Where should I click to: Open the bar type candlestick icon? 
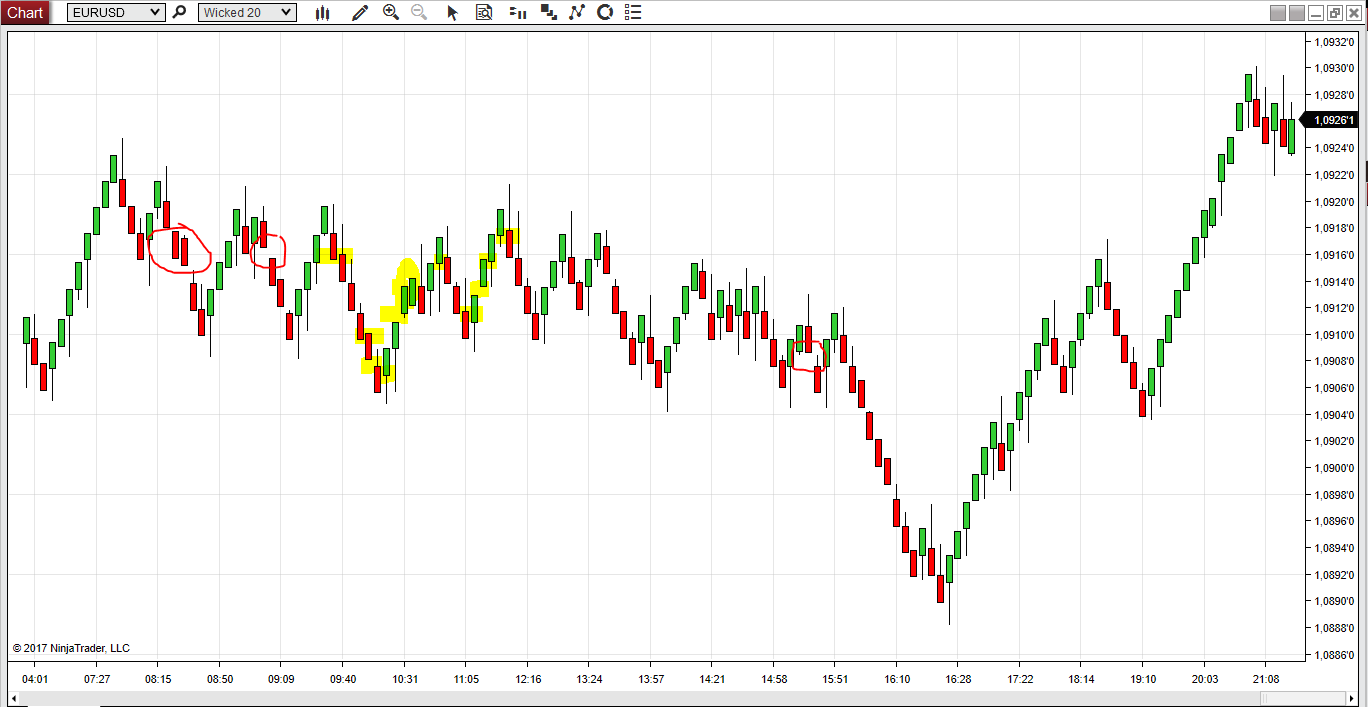pyautogui.click(x=322, y=13)
